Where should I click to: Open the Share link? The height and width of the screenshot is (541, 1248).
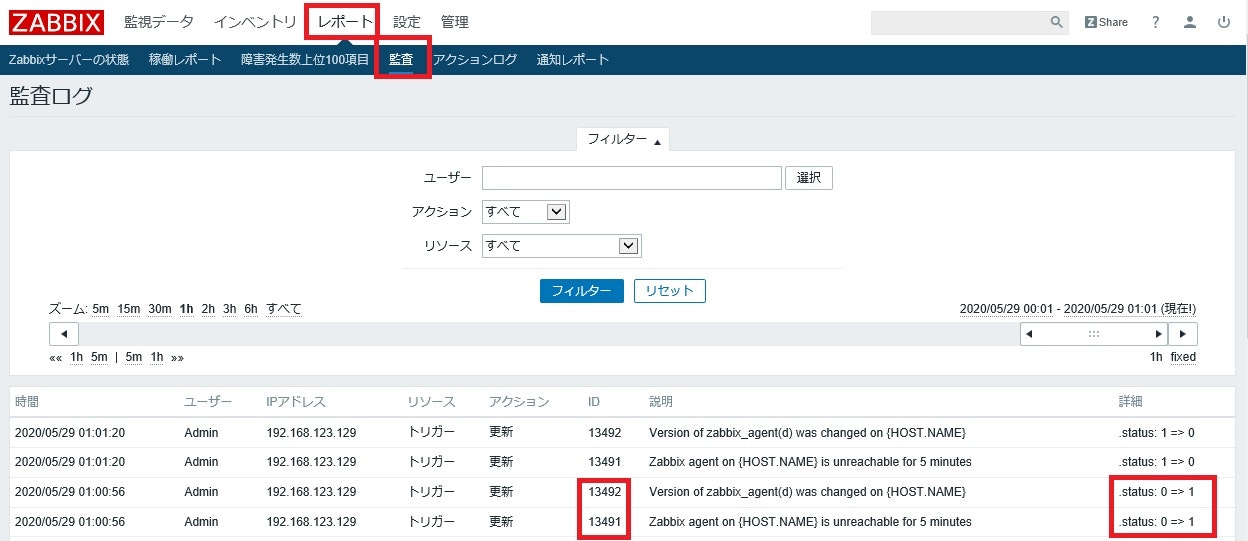1106,22
